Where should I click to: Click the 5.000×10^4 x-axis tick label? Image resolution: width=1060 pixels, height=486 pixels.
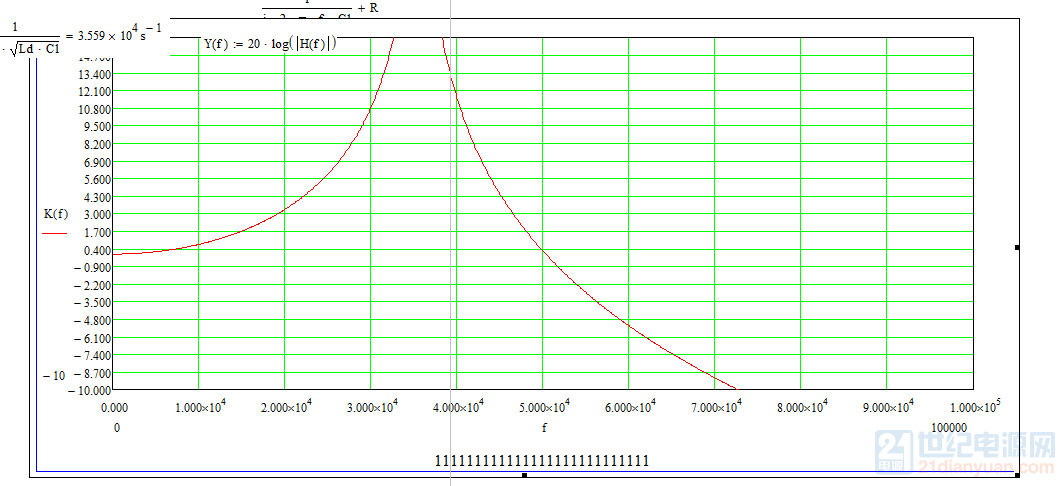543,406
